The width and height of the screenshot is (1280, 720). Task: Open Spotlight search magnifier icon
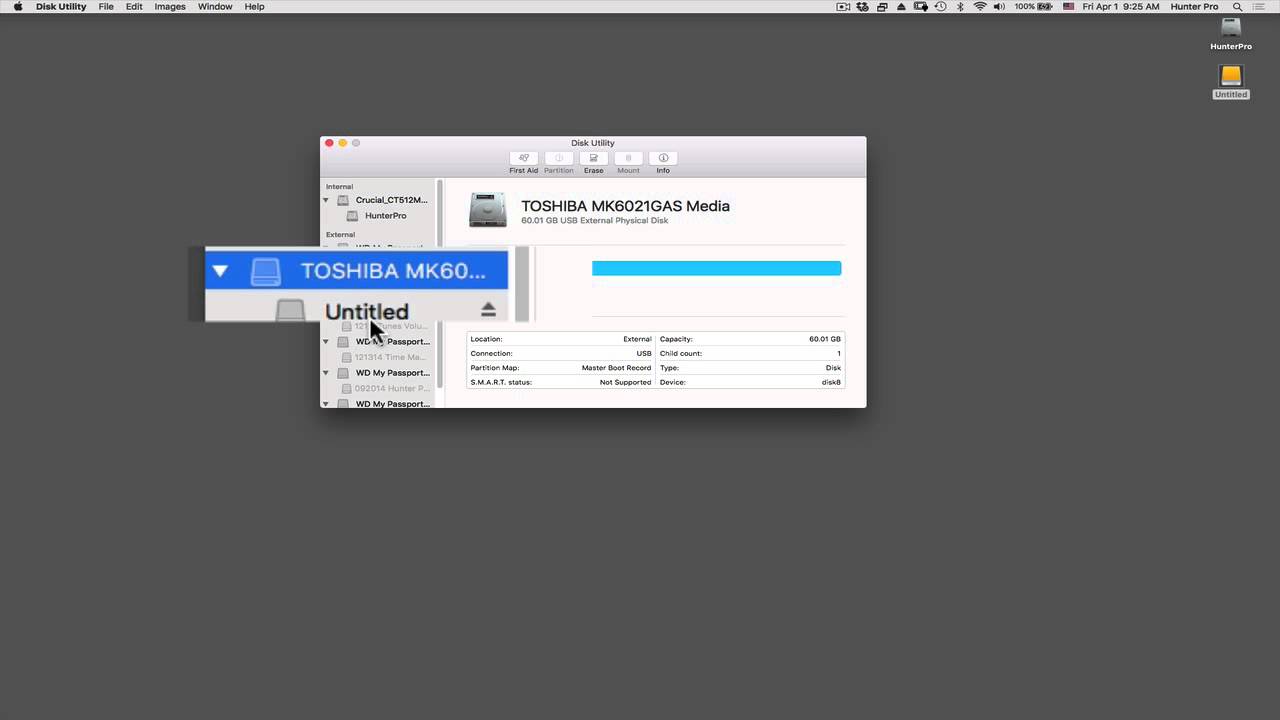tap(1237, 7)
